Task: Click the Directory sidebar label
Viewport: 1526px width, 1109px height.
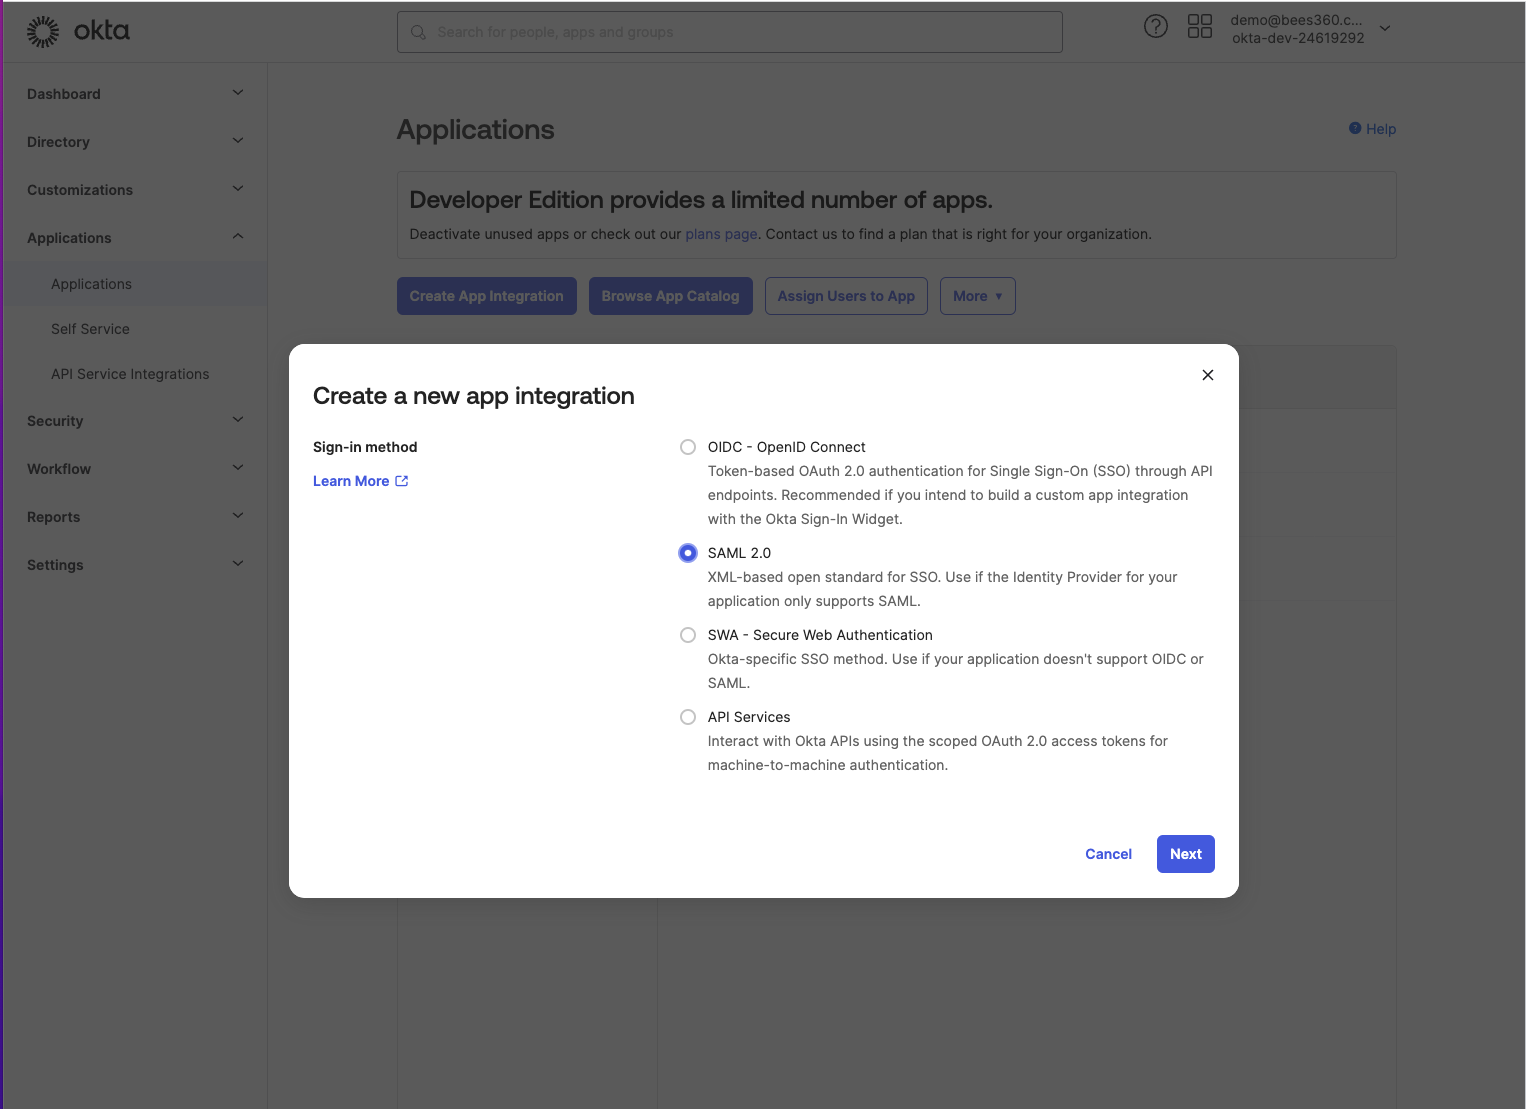Action: pyautogui.click(x=58, y=142)
